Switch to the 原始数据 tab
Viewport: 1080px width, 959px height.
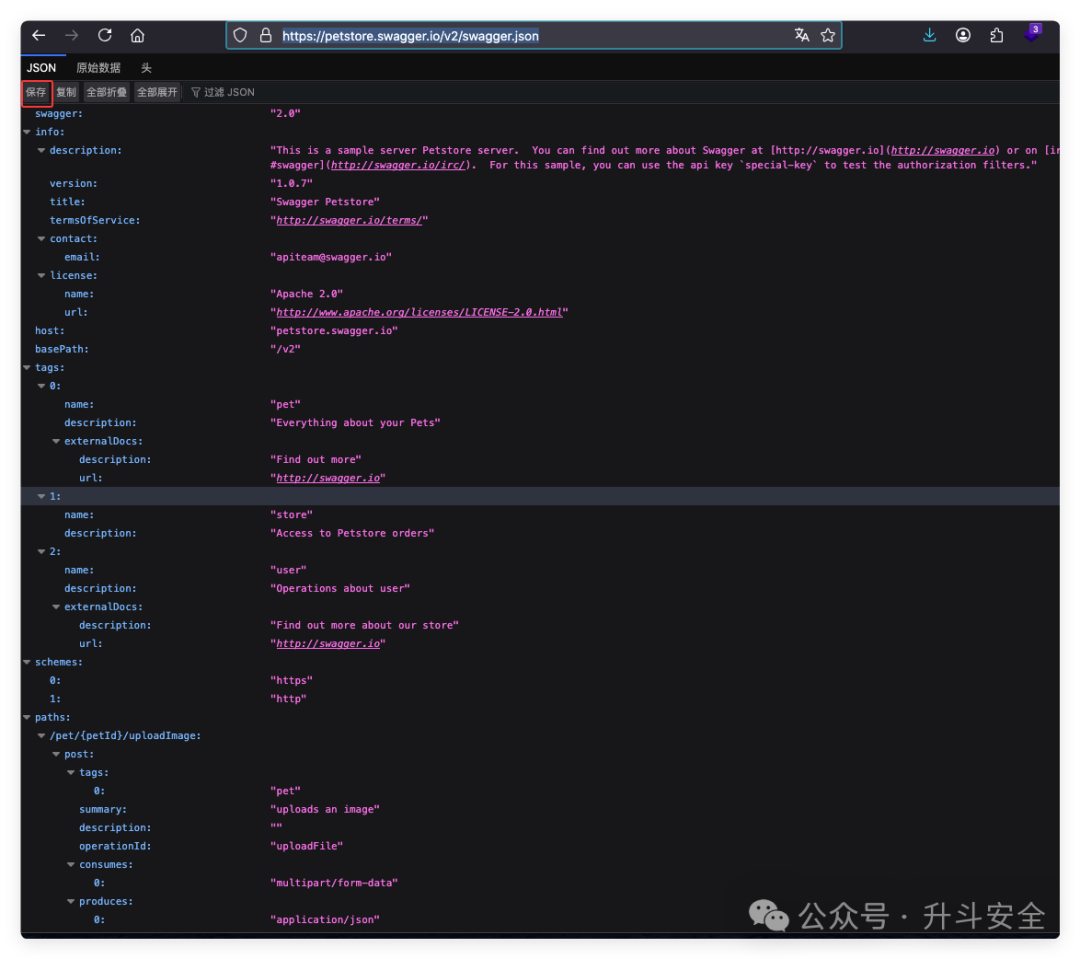tap(98, 68)
